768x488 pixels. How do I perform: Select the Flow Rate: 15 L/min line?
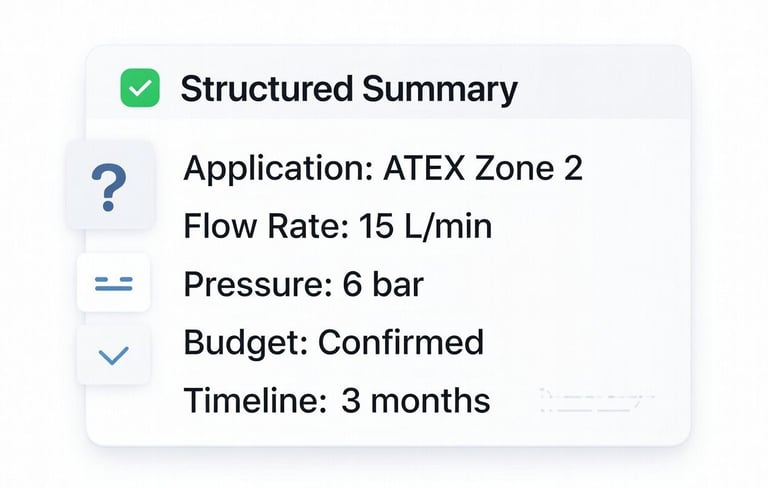[x=337, y=225]
